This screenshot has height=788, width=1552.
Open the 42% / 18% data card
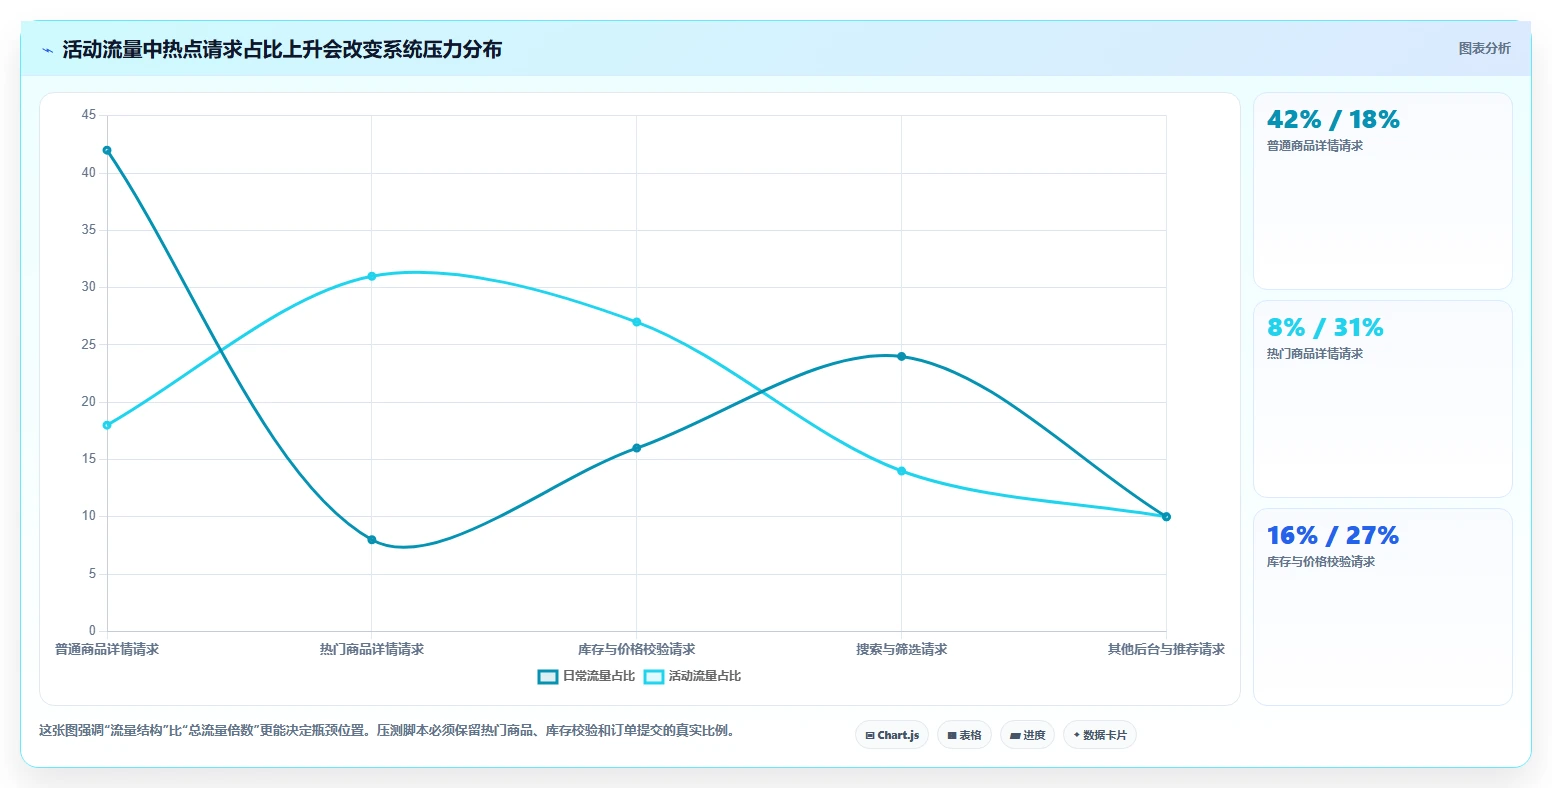[1382, 191]
